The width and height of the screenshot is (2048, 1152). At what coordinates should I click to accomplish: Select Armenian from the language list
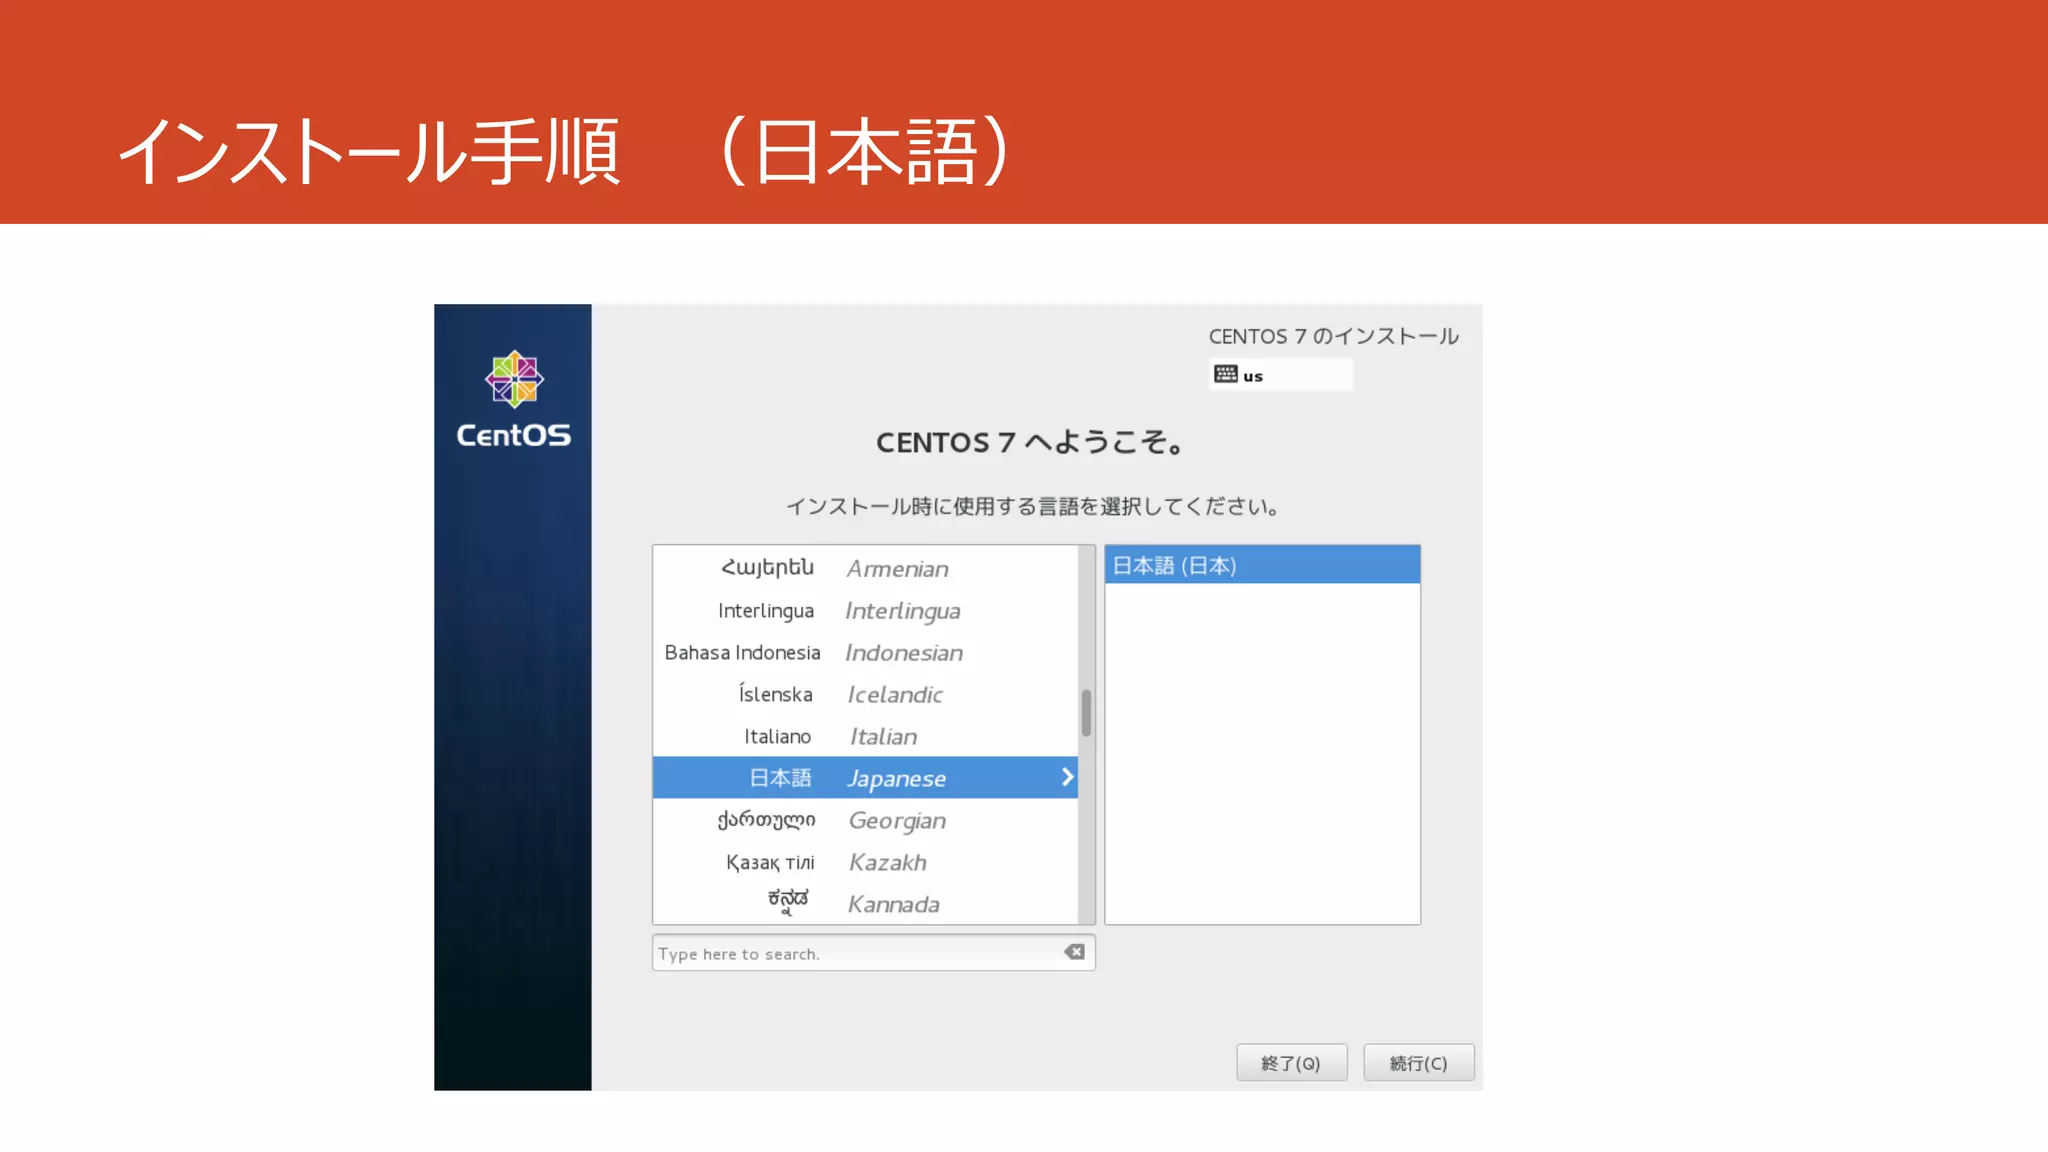pyautogui.click(x=865, y=568)
